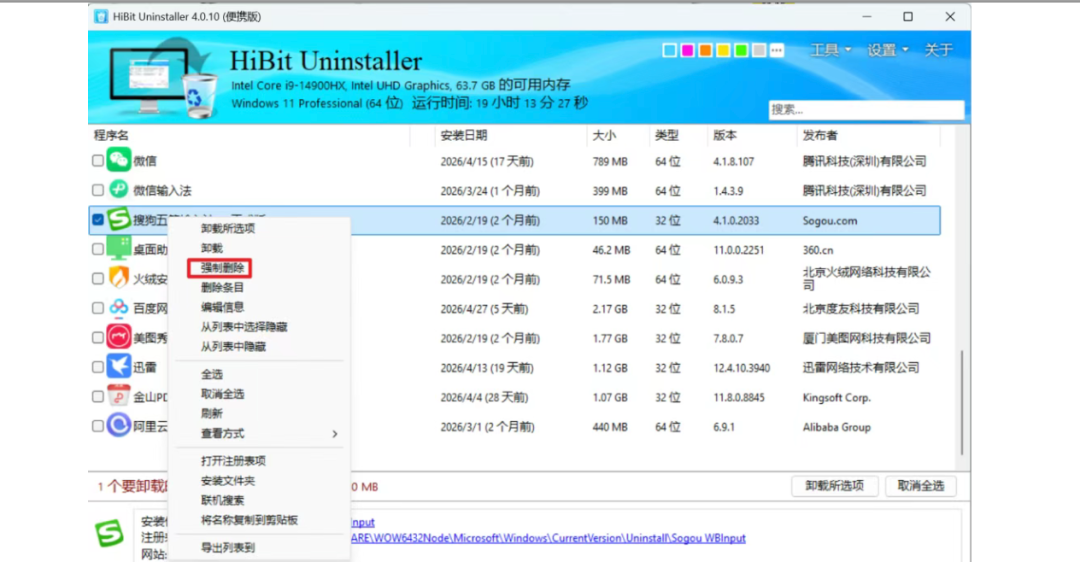Choose 将名称复制到剪贴板
This screenshot has height=562, width=1080.
(249, 520)
